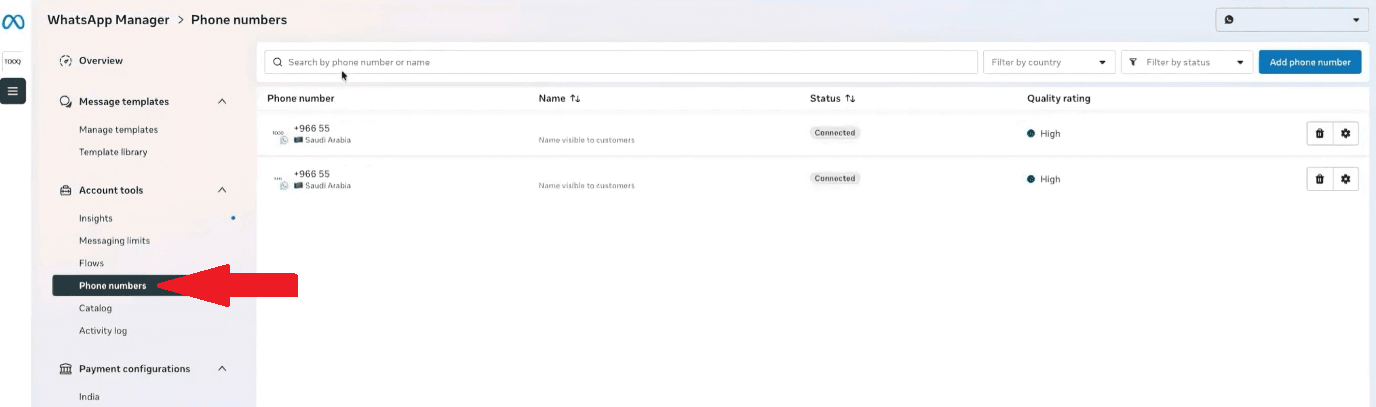
Task: Click the High quality rating in second row
Action: [1044, 180]
